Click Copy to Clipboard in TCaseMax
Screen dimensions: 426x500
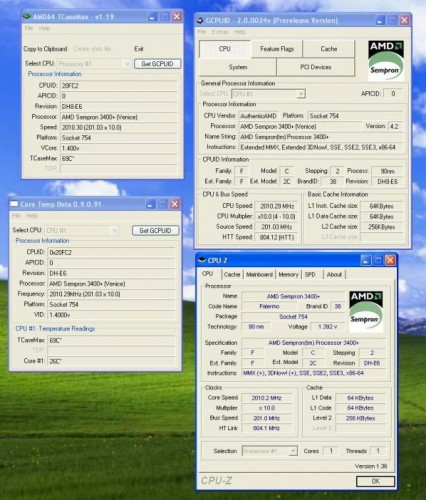45,49
